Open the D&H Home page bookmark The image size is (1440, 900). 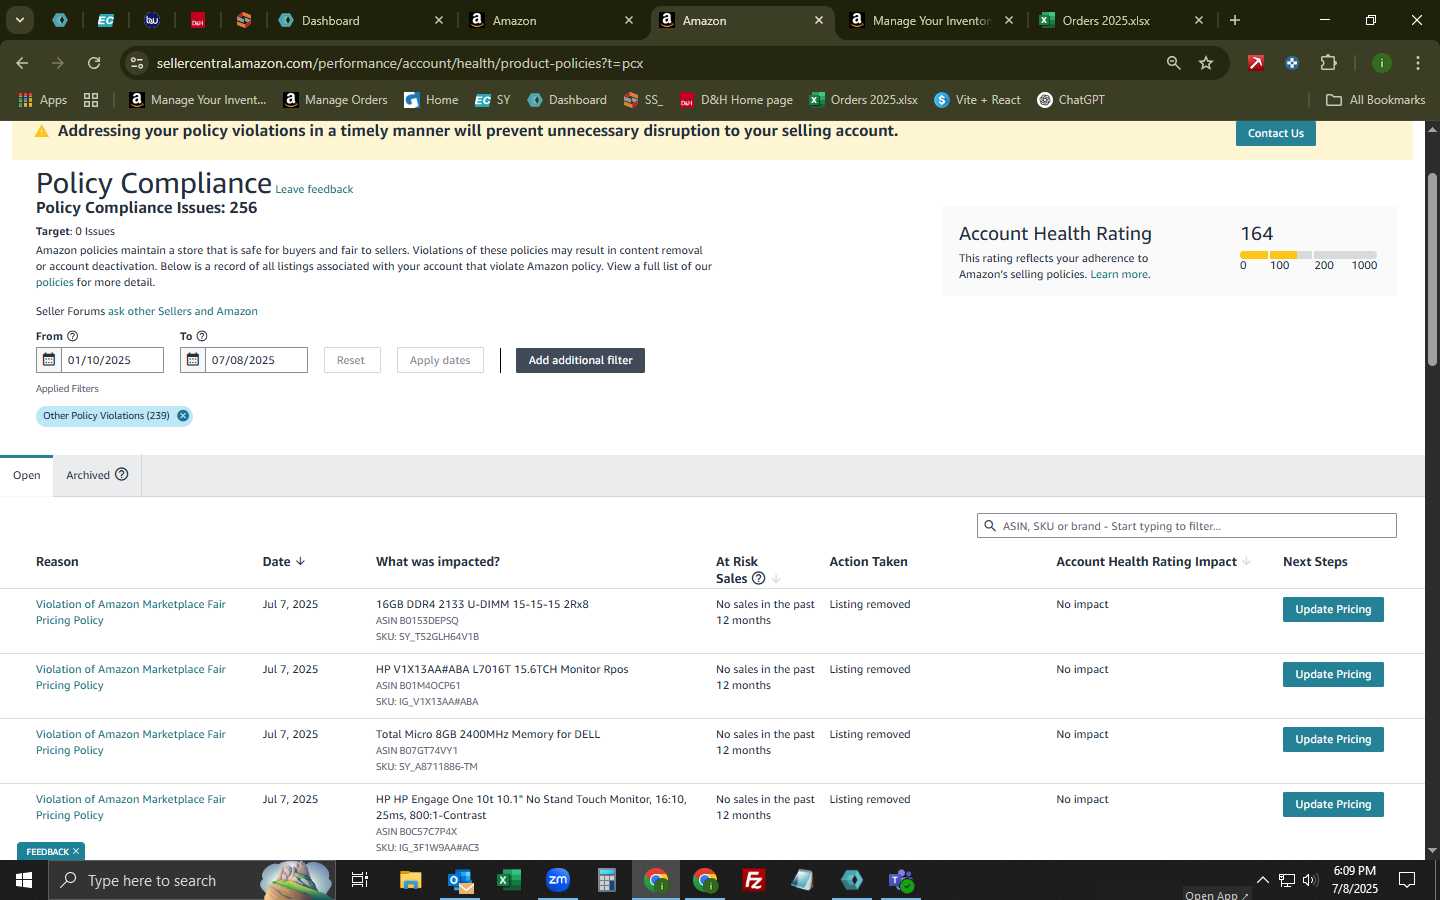736,100
